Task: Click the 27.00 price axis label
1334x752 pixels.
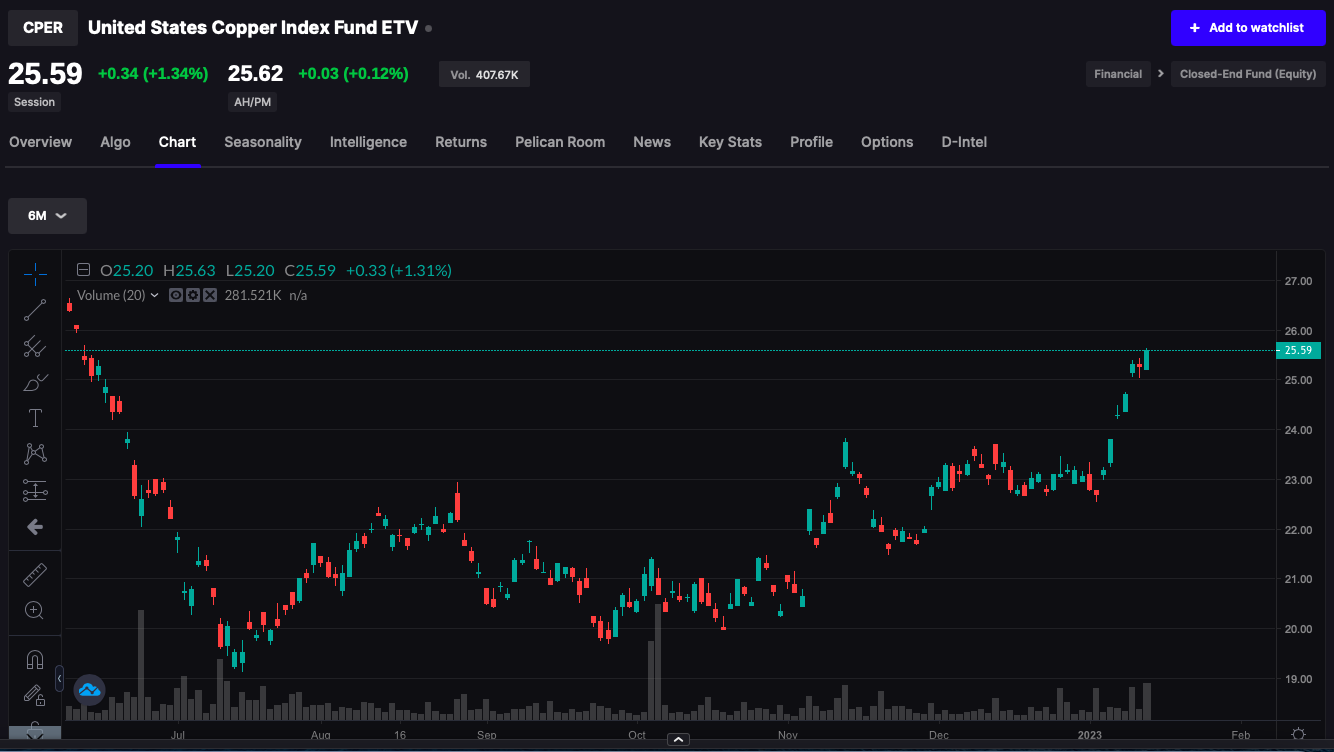Action: pyautogui.click(x=1298, y=281)
